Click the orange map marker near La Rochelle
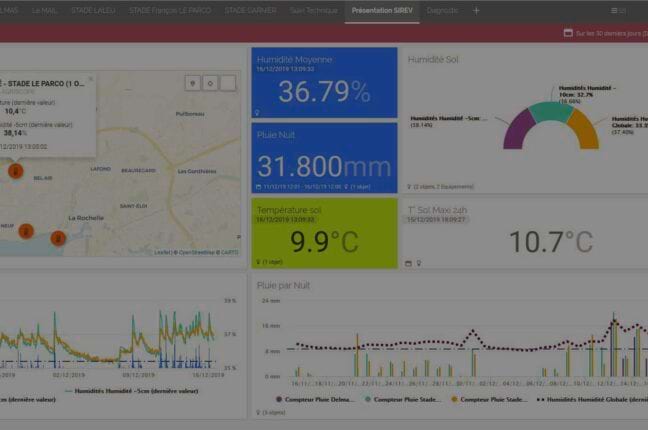648x430 pixels. click(58, 238)
